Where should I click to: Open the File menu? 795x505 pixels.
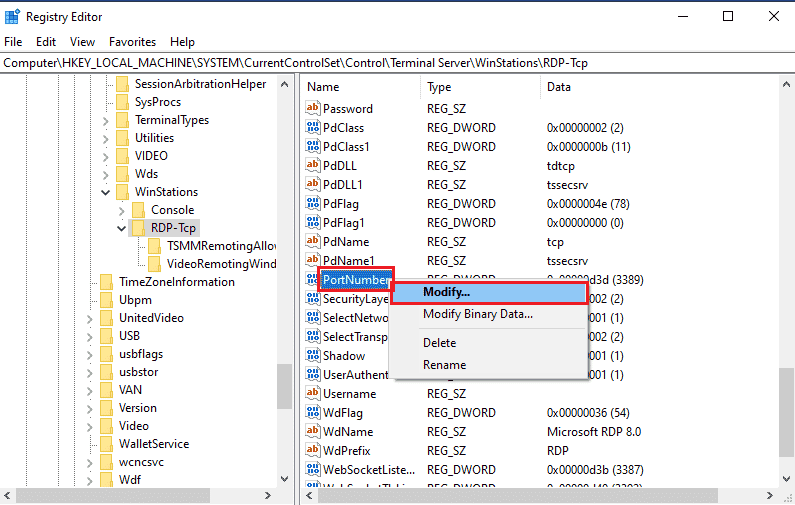13,42
